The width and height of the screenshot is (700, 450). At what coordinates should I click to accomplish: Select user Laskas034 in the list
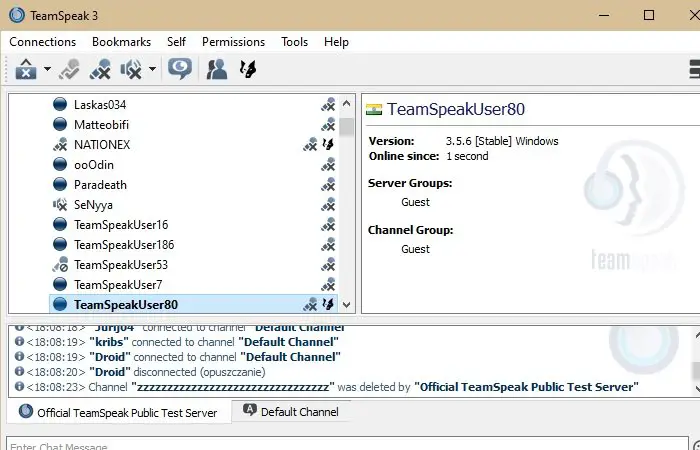tap(100, 104)
